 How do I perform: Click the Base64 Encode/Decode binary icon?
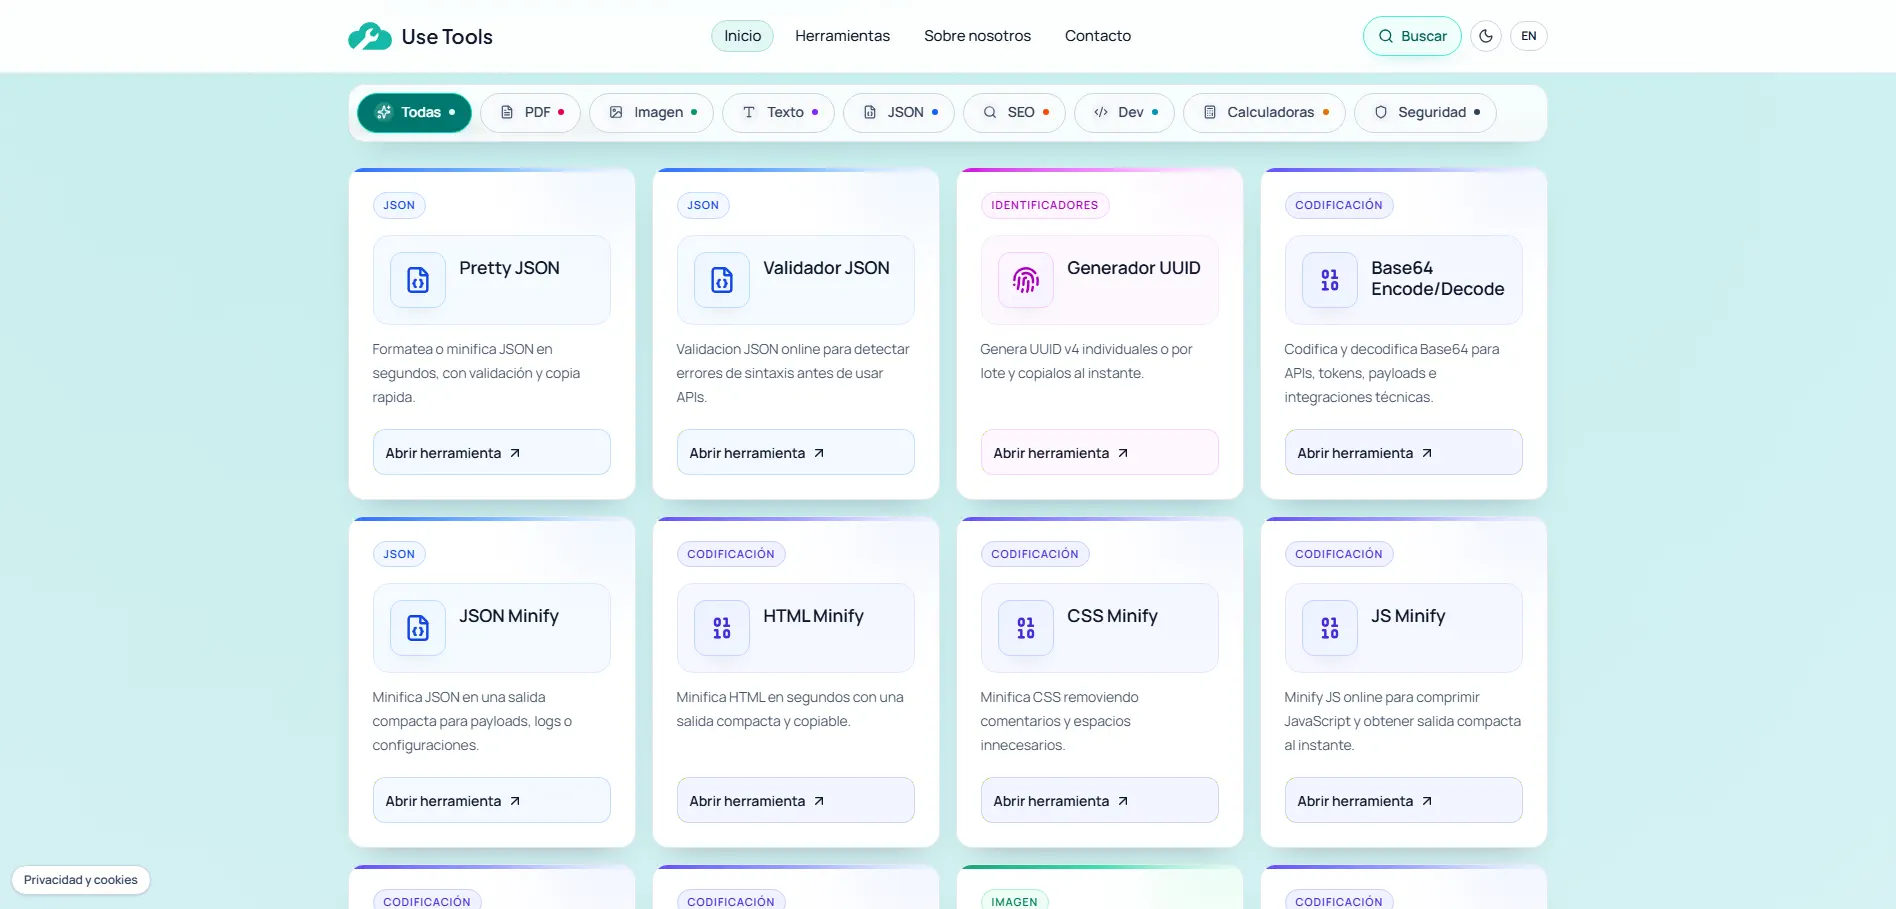[x=1328, y=280]
